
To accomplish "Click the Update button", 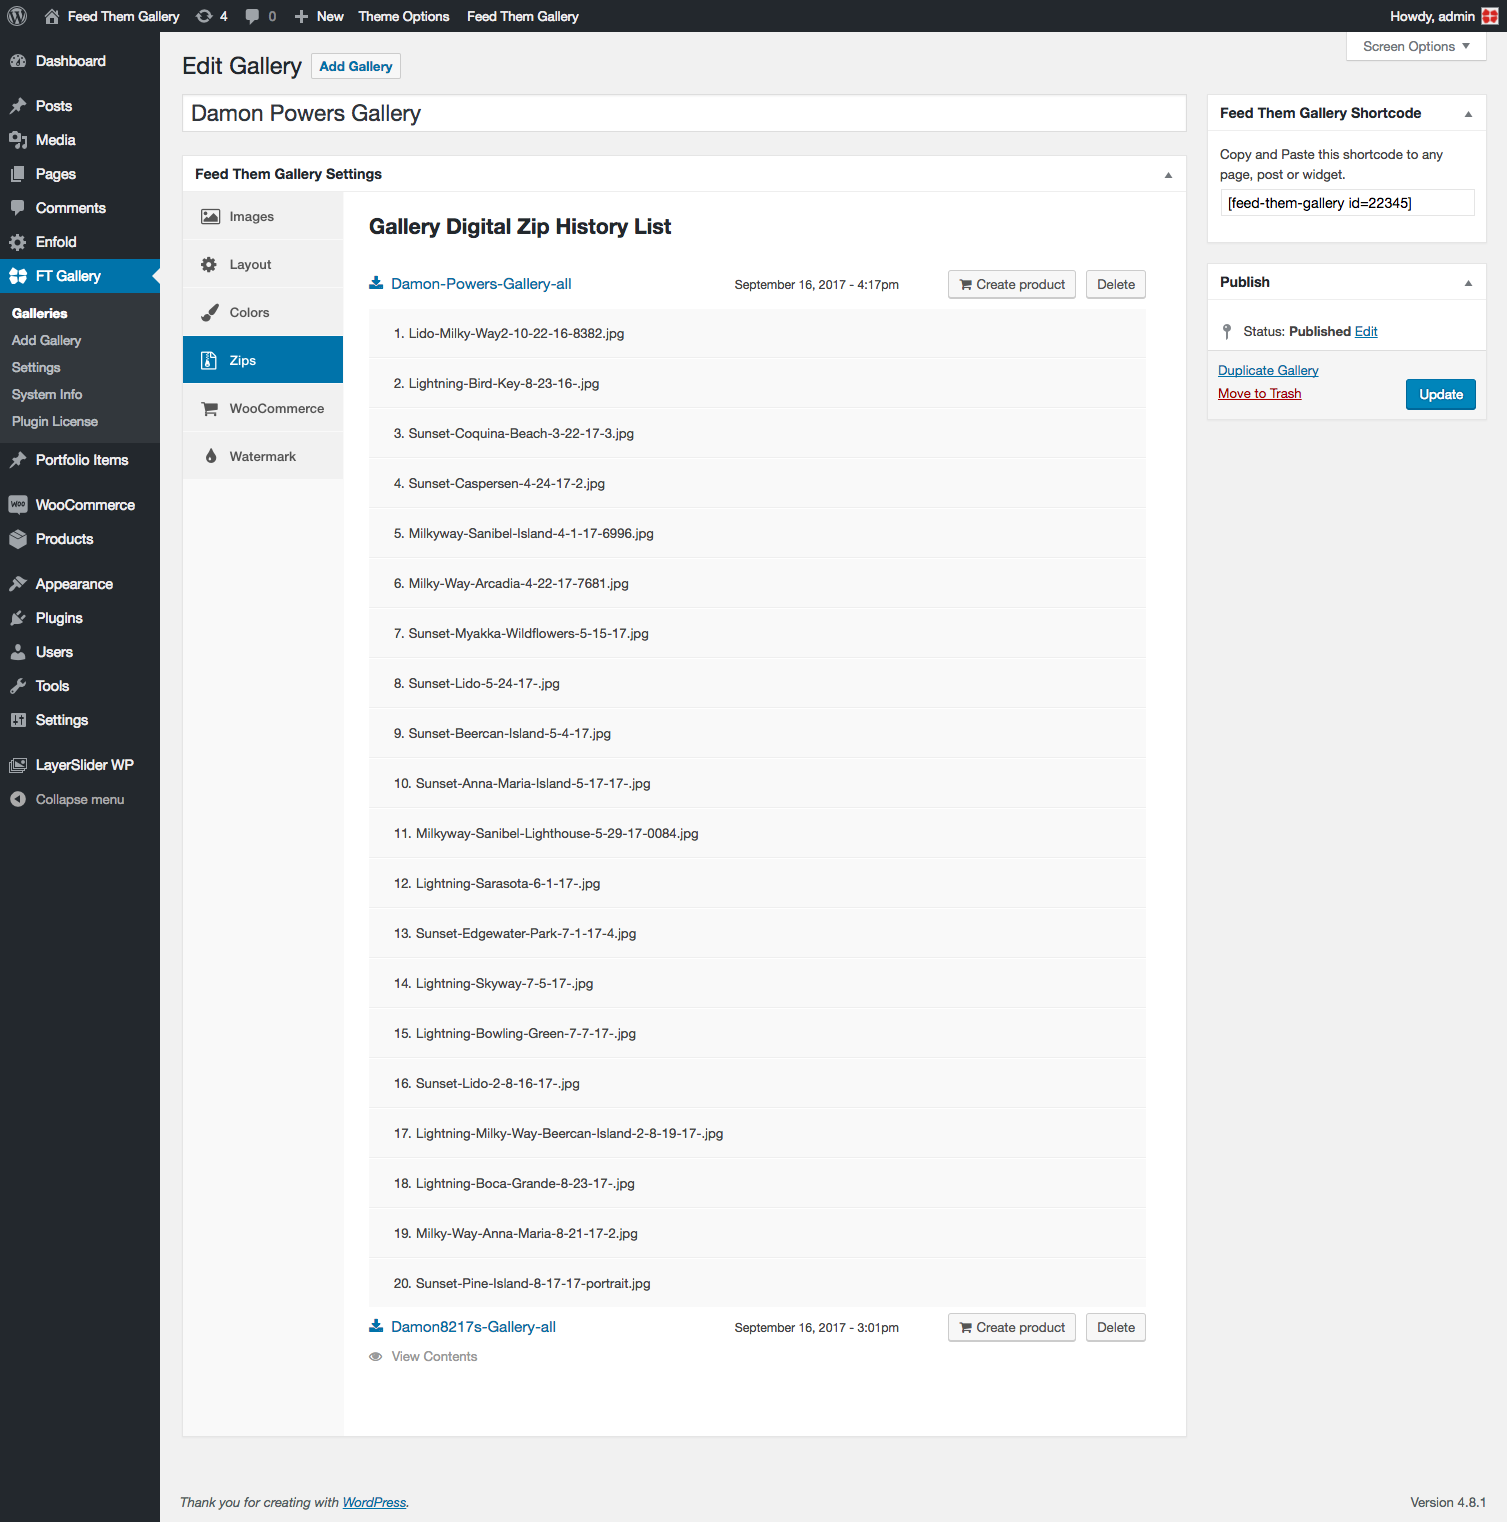I will pyautogui.click(x=1441, y=394).
